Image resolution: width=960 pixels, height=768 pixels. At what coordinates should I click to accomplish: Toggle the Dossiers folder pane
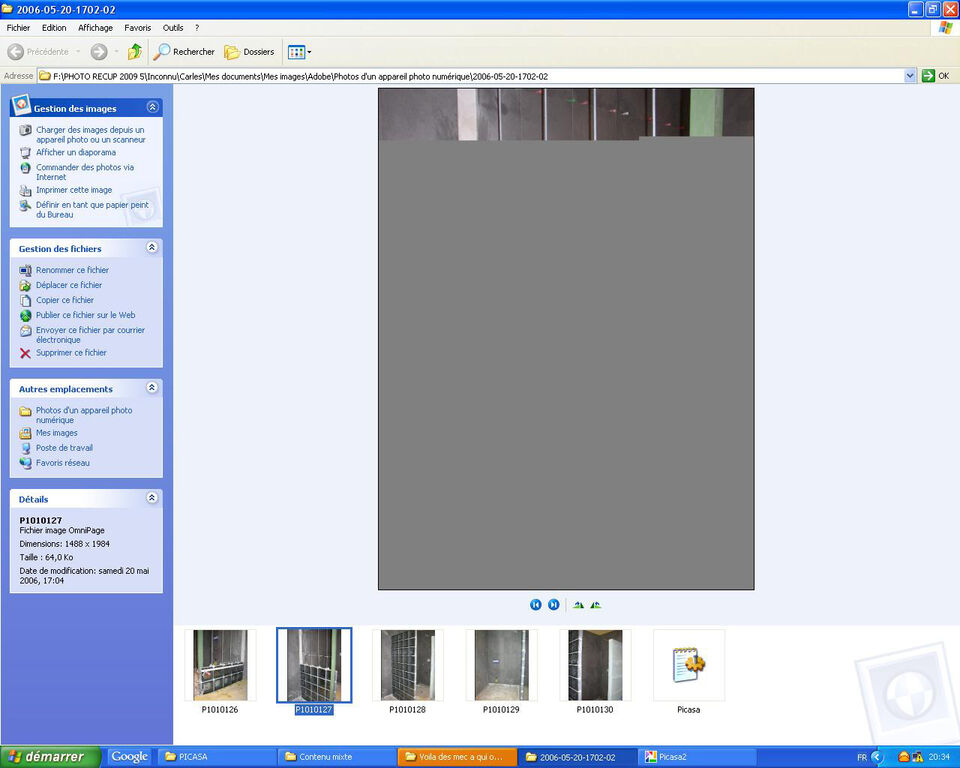249,52
